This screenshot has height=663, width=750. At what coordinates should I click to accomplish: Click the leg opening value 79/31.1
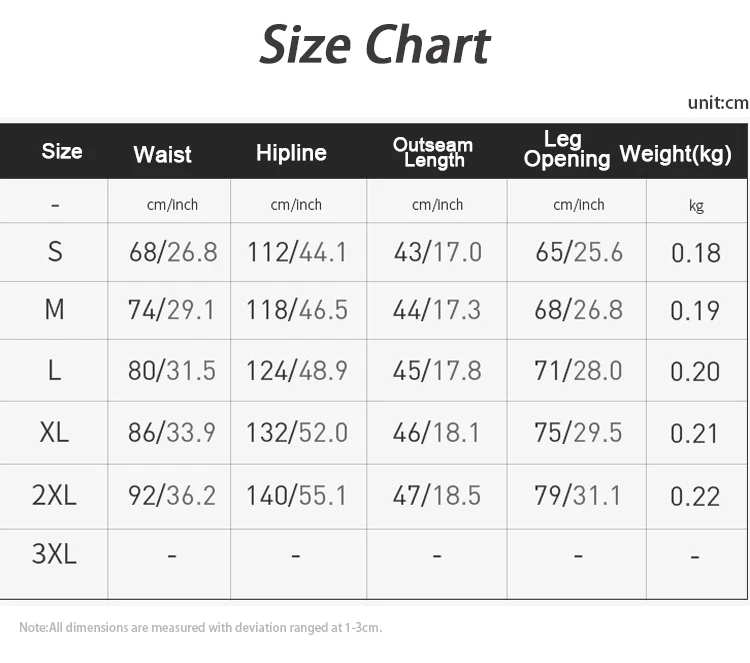click(x=578, y=495)
